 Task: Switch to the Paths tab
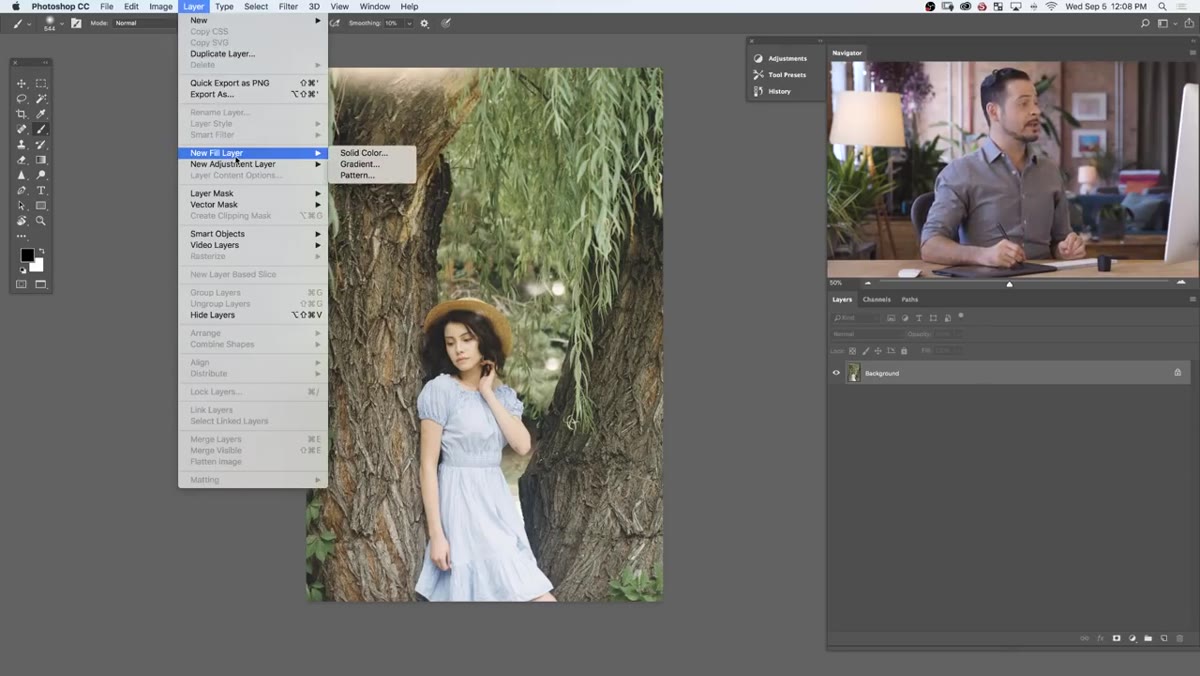point(909,299)
